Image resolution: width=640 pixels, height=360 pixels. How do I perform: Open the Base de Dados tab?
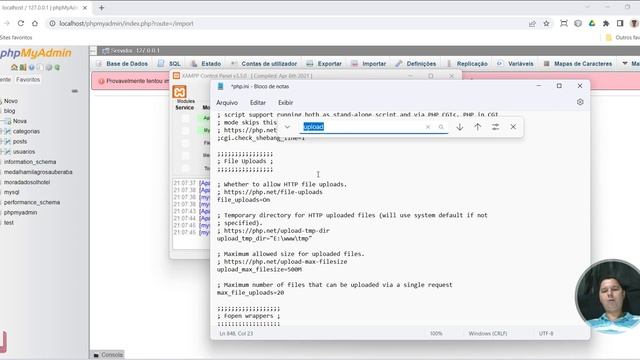tap(122, 64)
